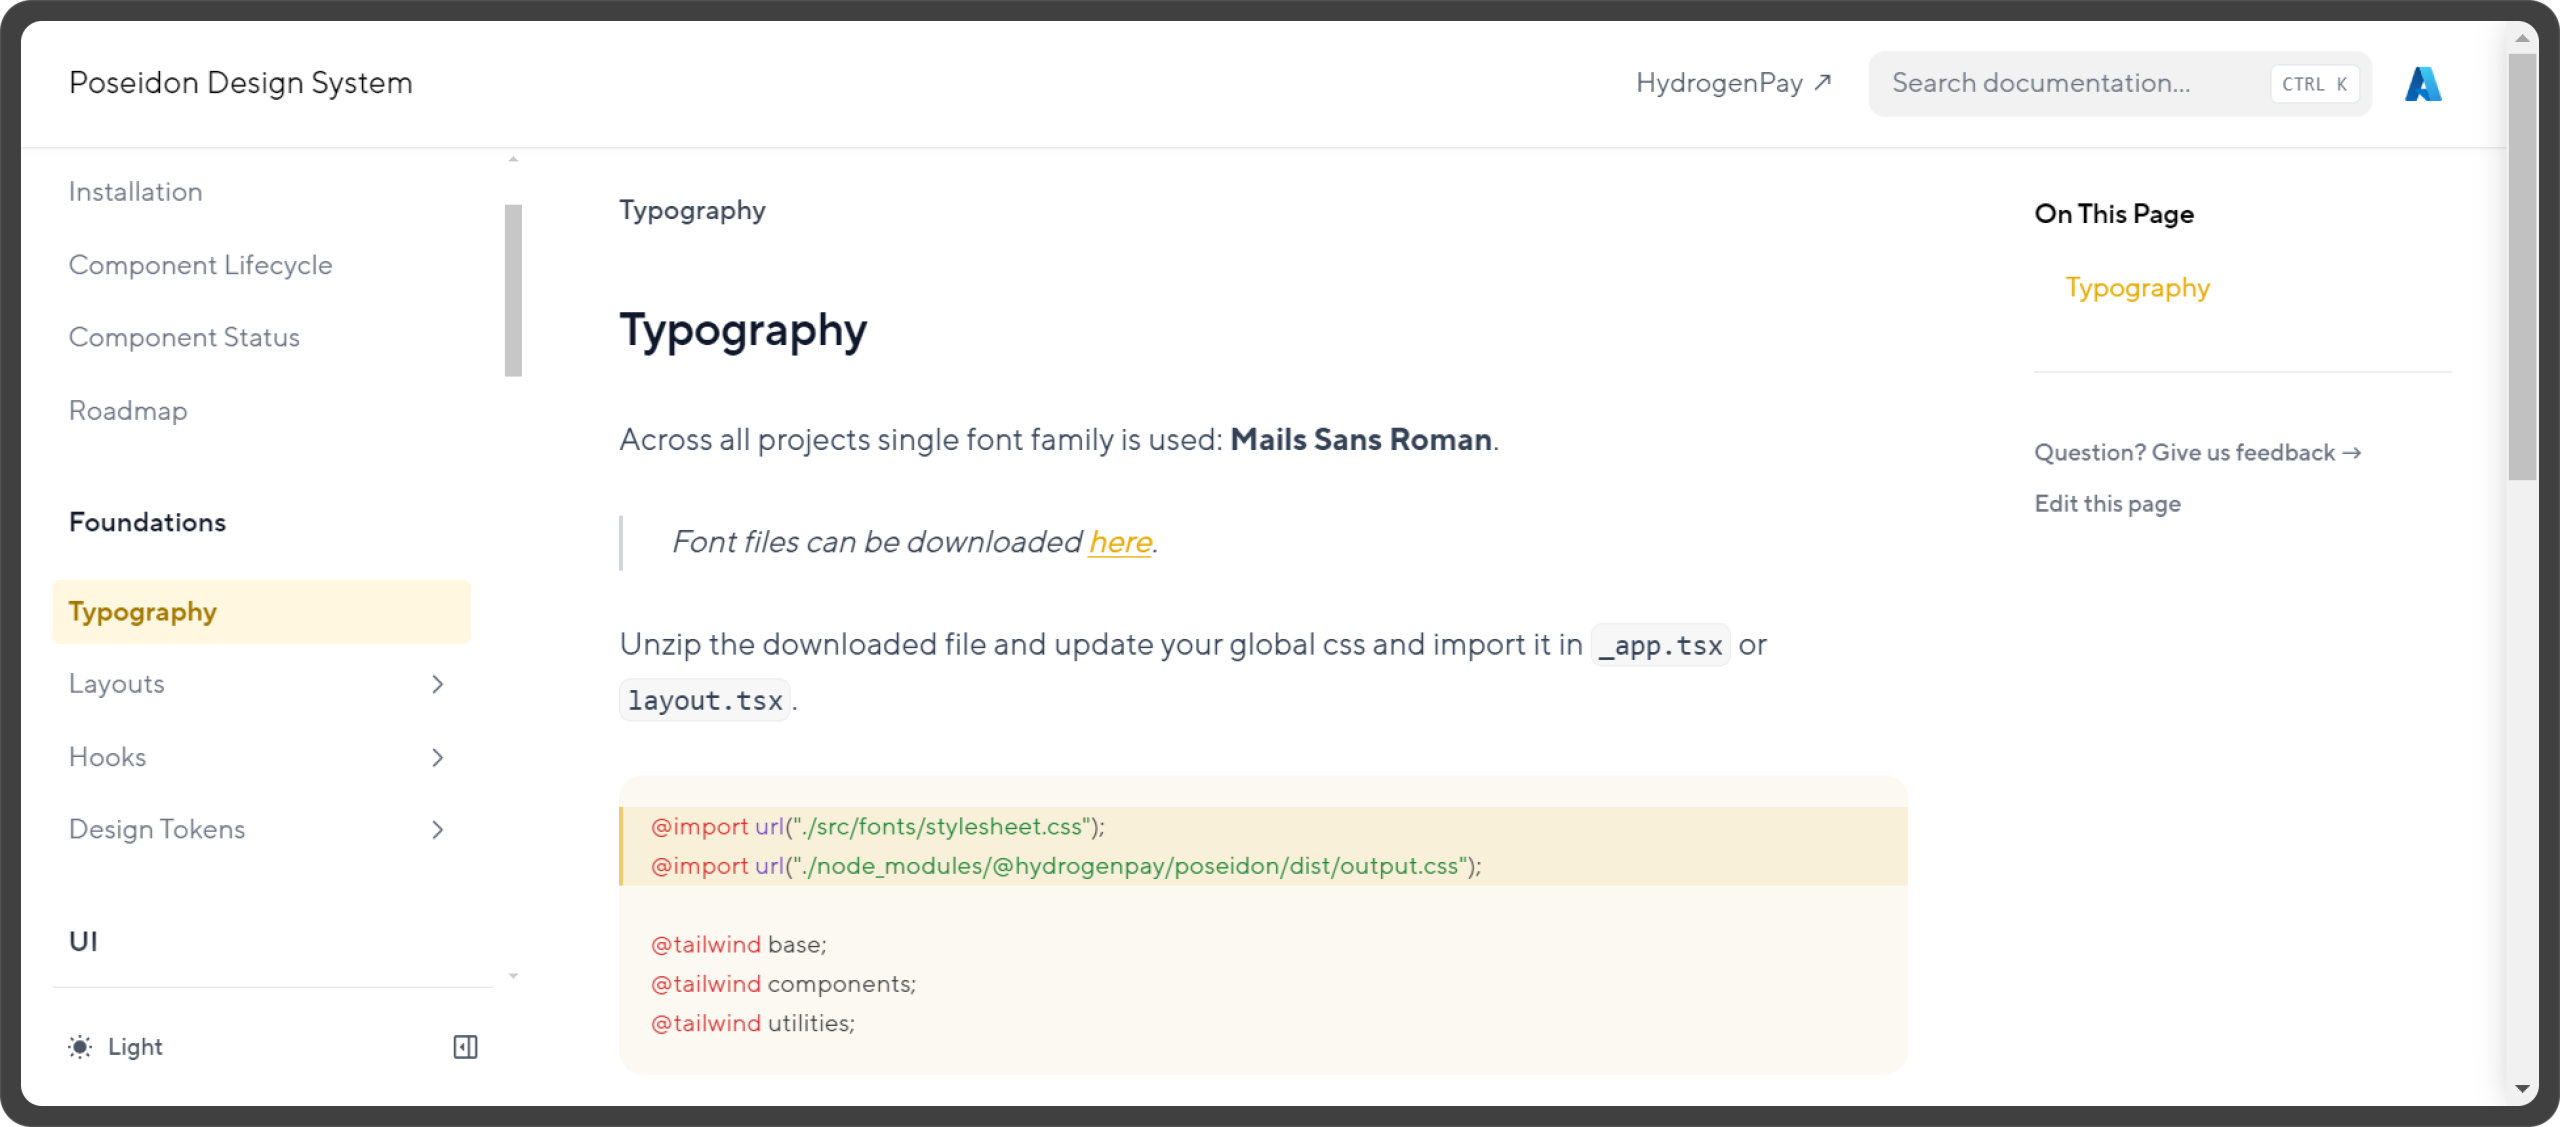Click the sun theme icon
The image size is (2560, 1127).
pos(80,1047)
